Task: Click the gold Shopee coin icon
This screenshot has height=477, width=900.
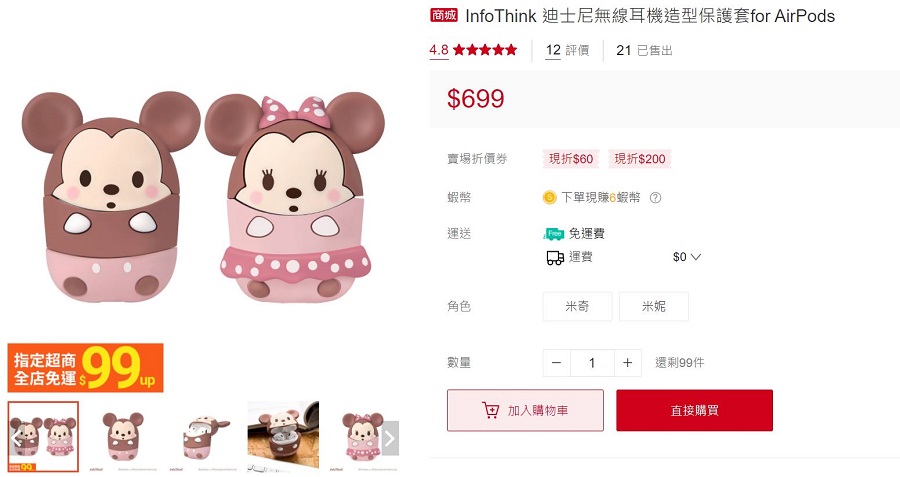Action: point(549,197)
